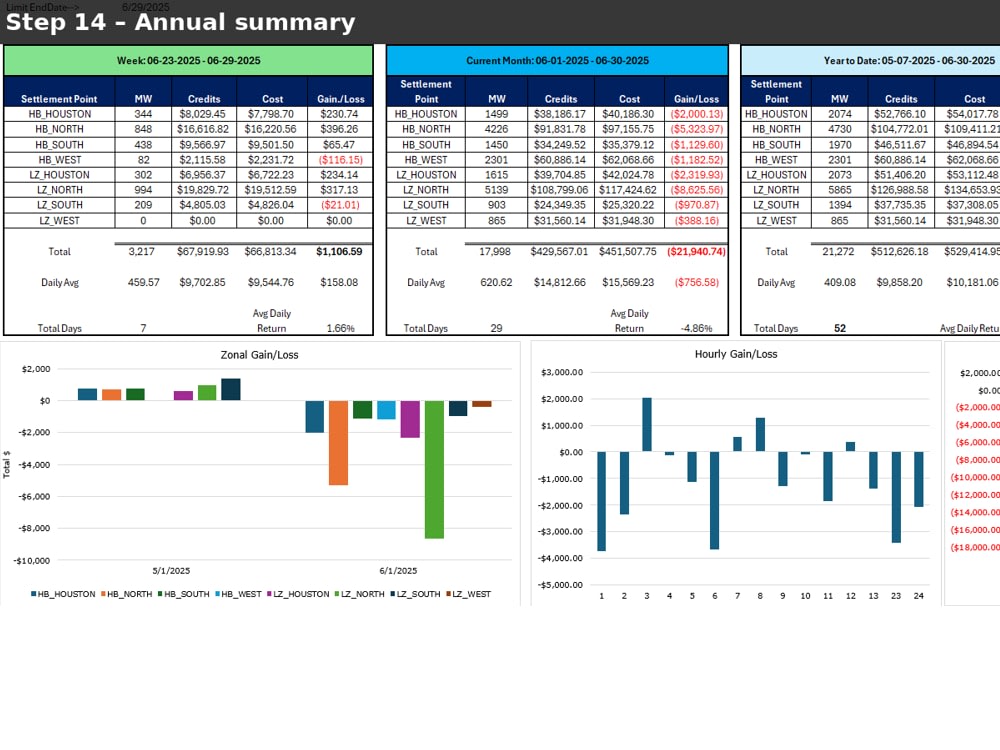Click the Week 06-23-2025 - 06-29-2025 header
The width and height of the screenshot is (1000, 750).
click(x=188, y=61)
